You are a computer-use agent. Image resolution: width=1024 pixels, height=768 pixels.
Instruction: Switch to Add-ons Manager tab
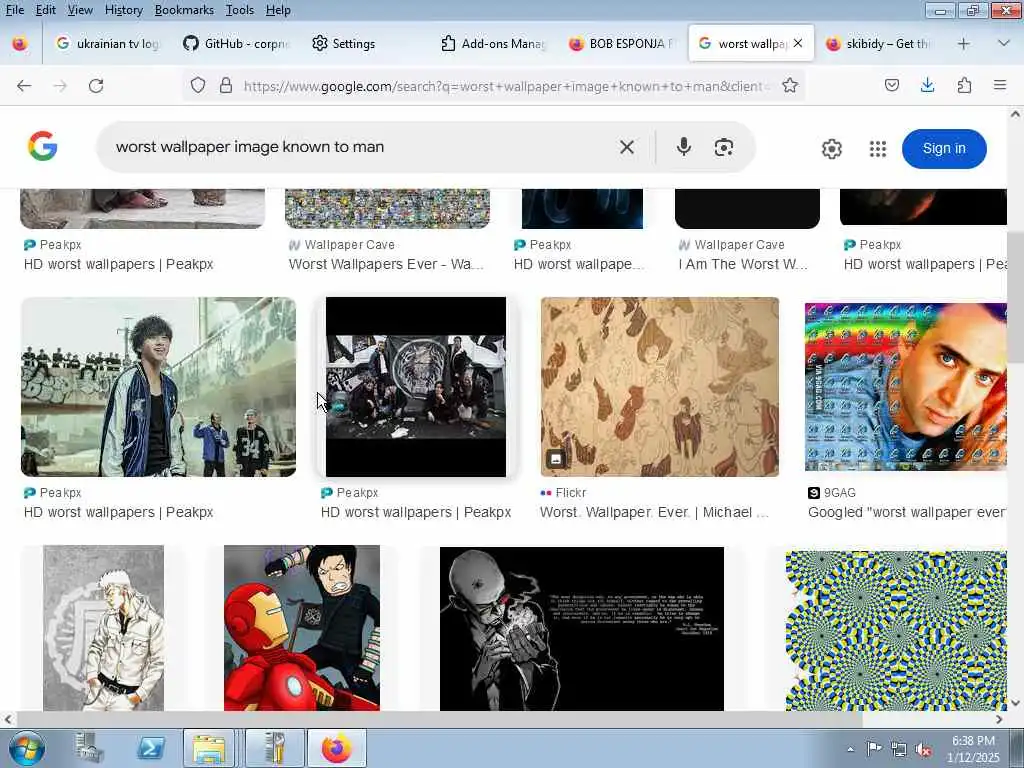click(492, 44)
